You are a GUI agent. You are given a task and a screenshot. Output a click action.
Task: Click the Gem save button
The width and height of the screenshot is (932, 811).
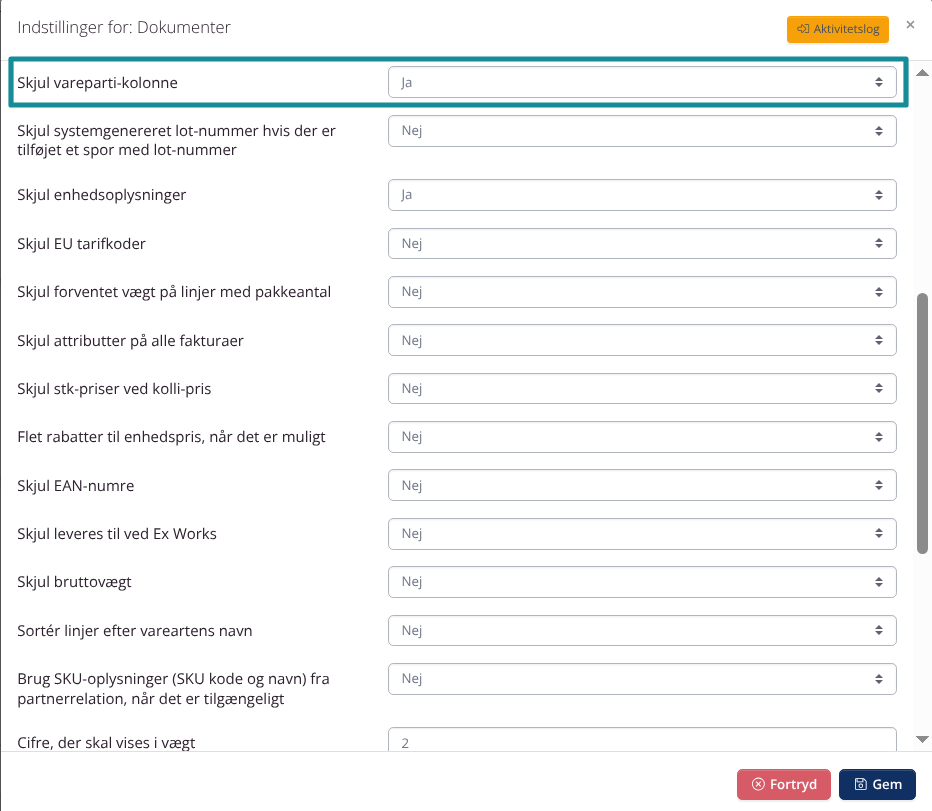[877, 785]
